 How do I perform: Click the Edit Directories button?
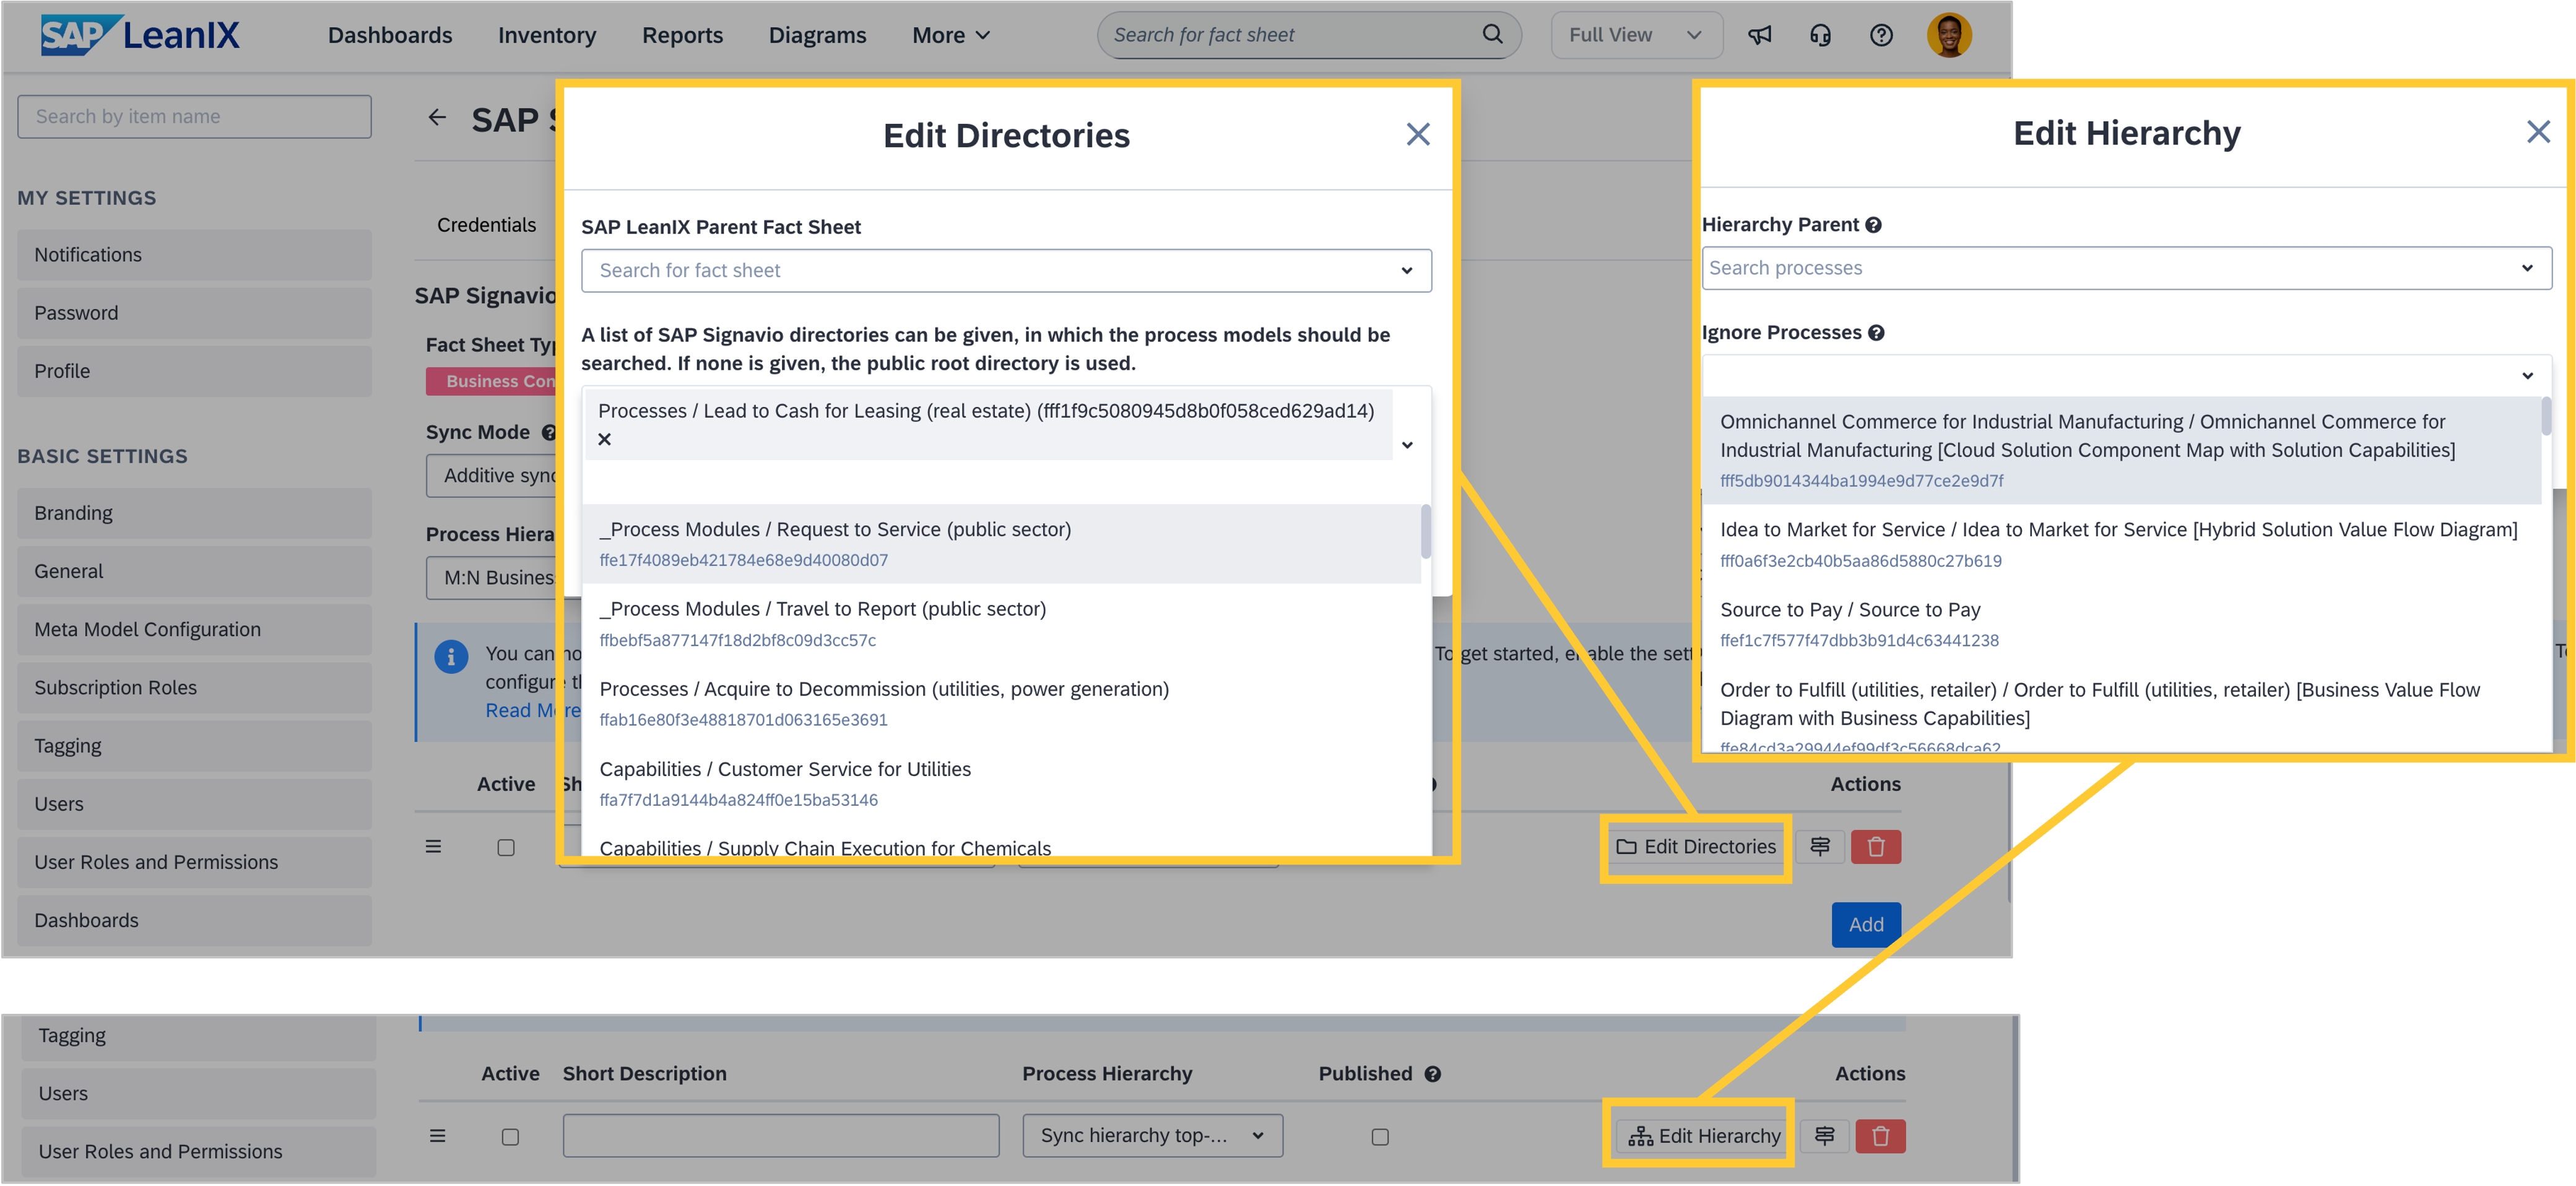[1696, 847]
